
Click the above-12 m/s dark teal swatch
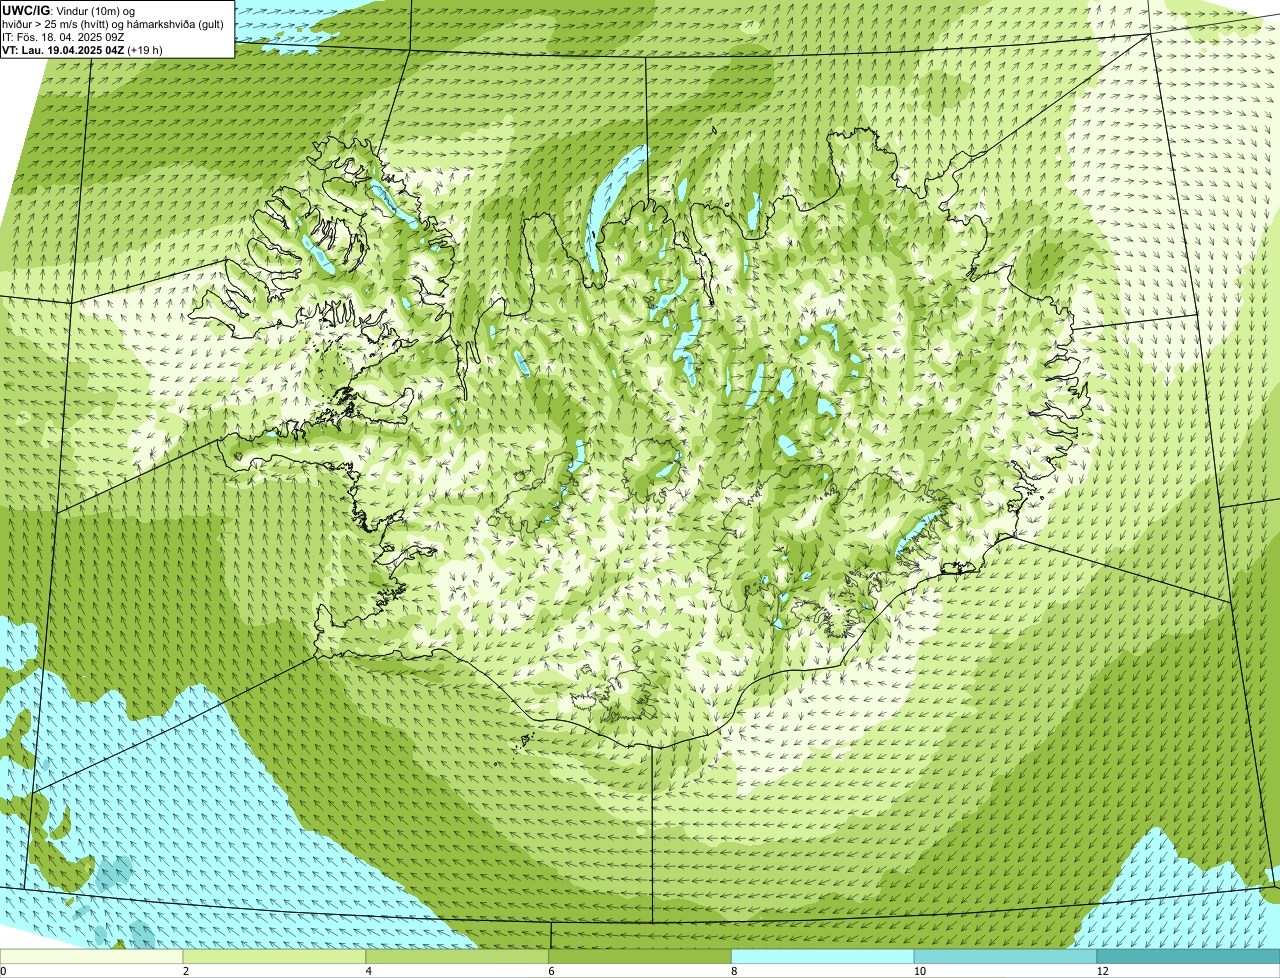1188,956
